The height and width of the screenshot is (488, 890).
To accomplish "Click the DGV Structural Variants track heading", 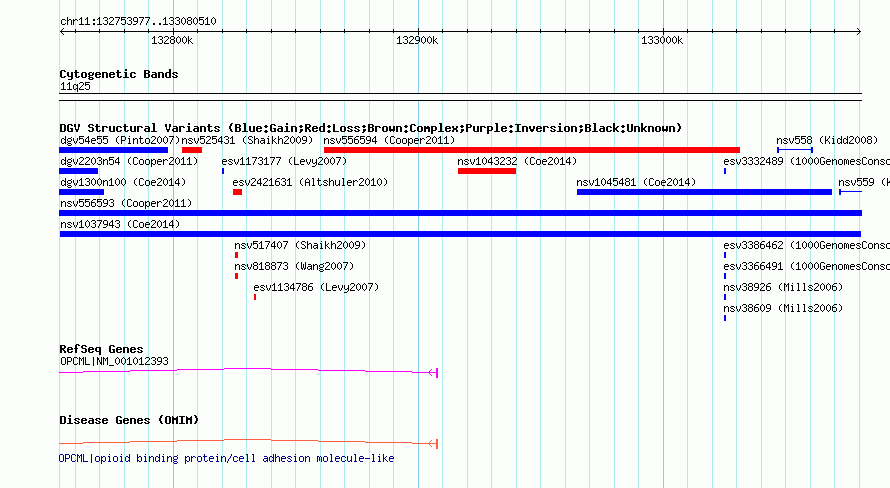I will coord(370,128).
